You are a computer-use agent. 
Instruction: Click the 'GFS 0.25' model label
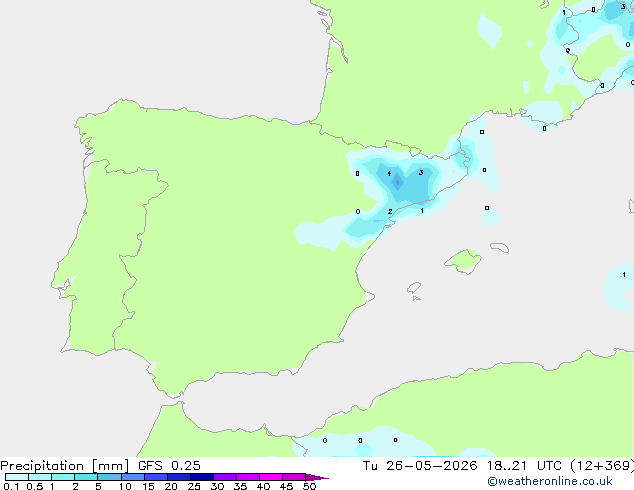(169, 466)
